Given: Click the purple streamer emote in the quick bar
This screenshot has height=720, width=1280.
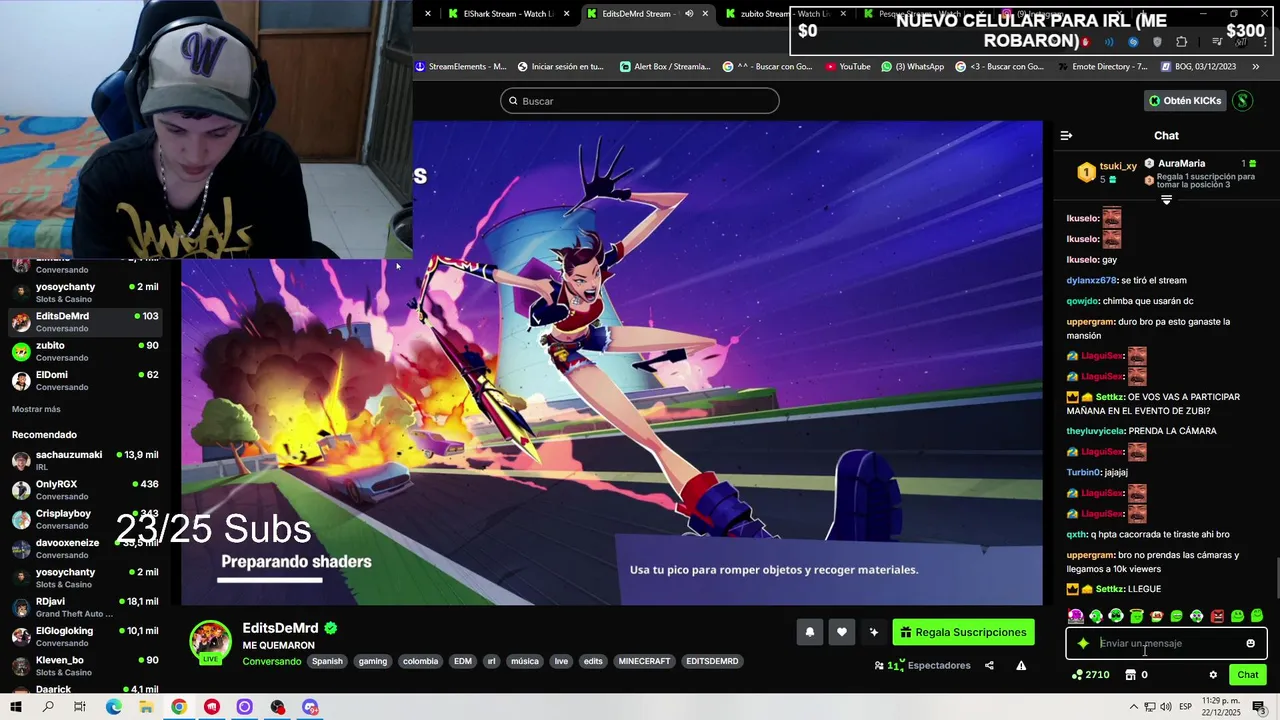Looking at the screenshot, I should coord(1075,616).
